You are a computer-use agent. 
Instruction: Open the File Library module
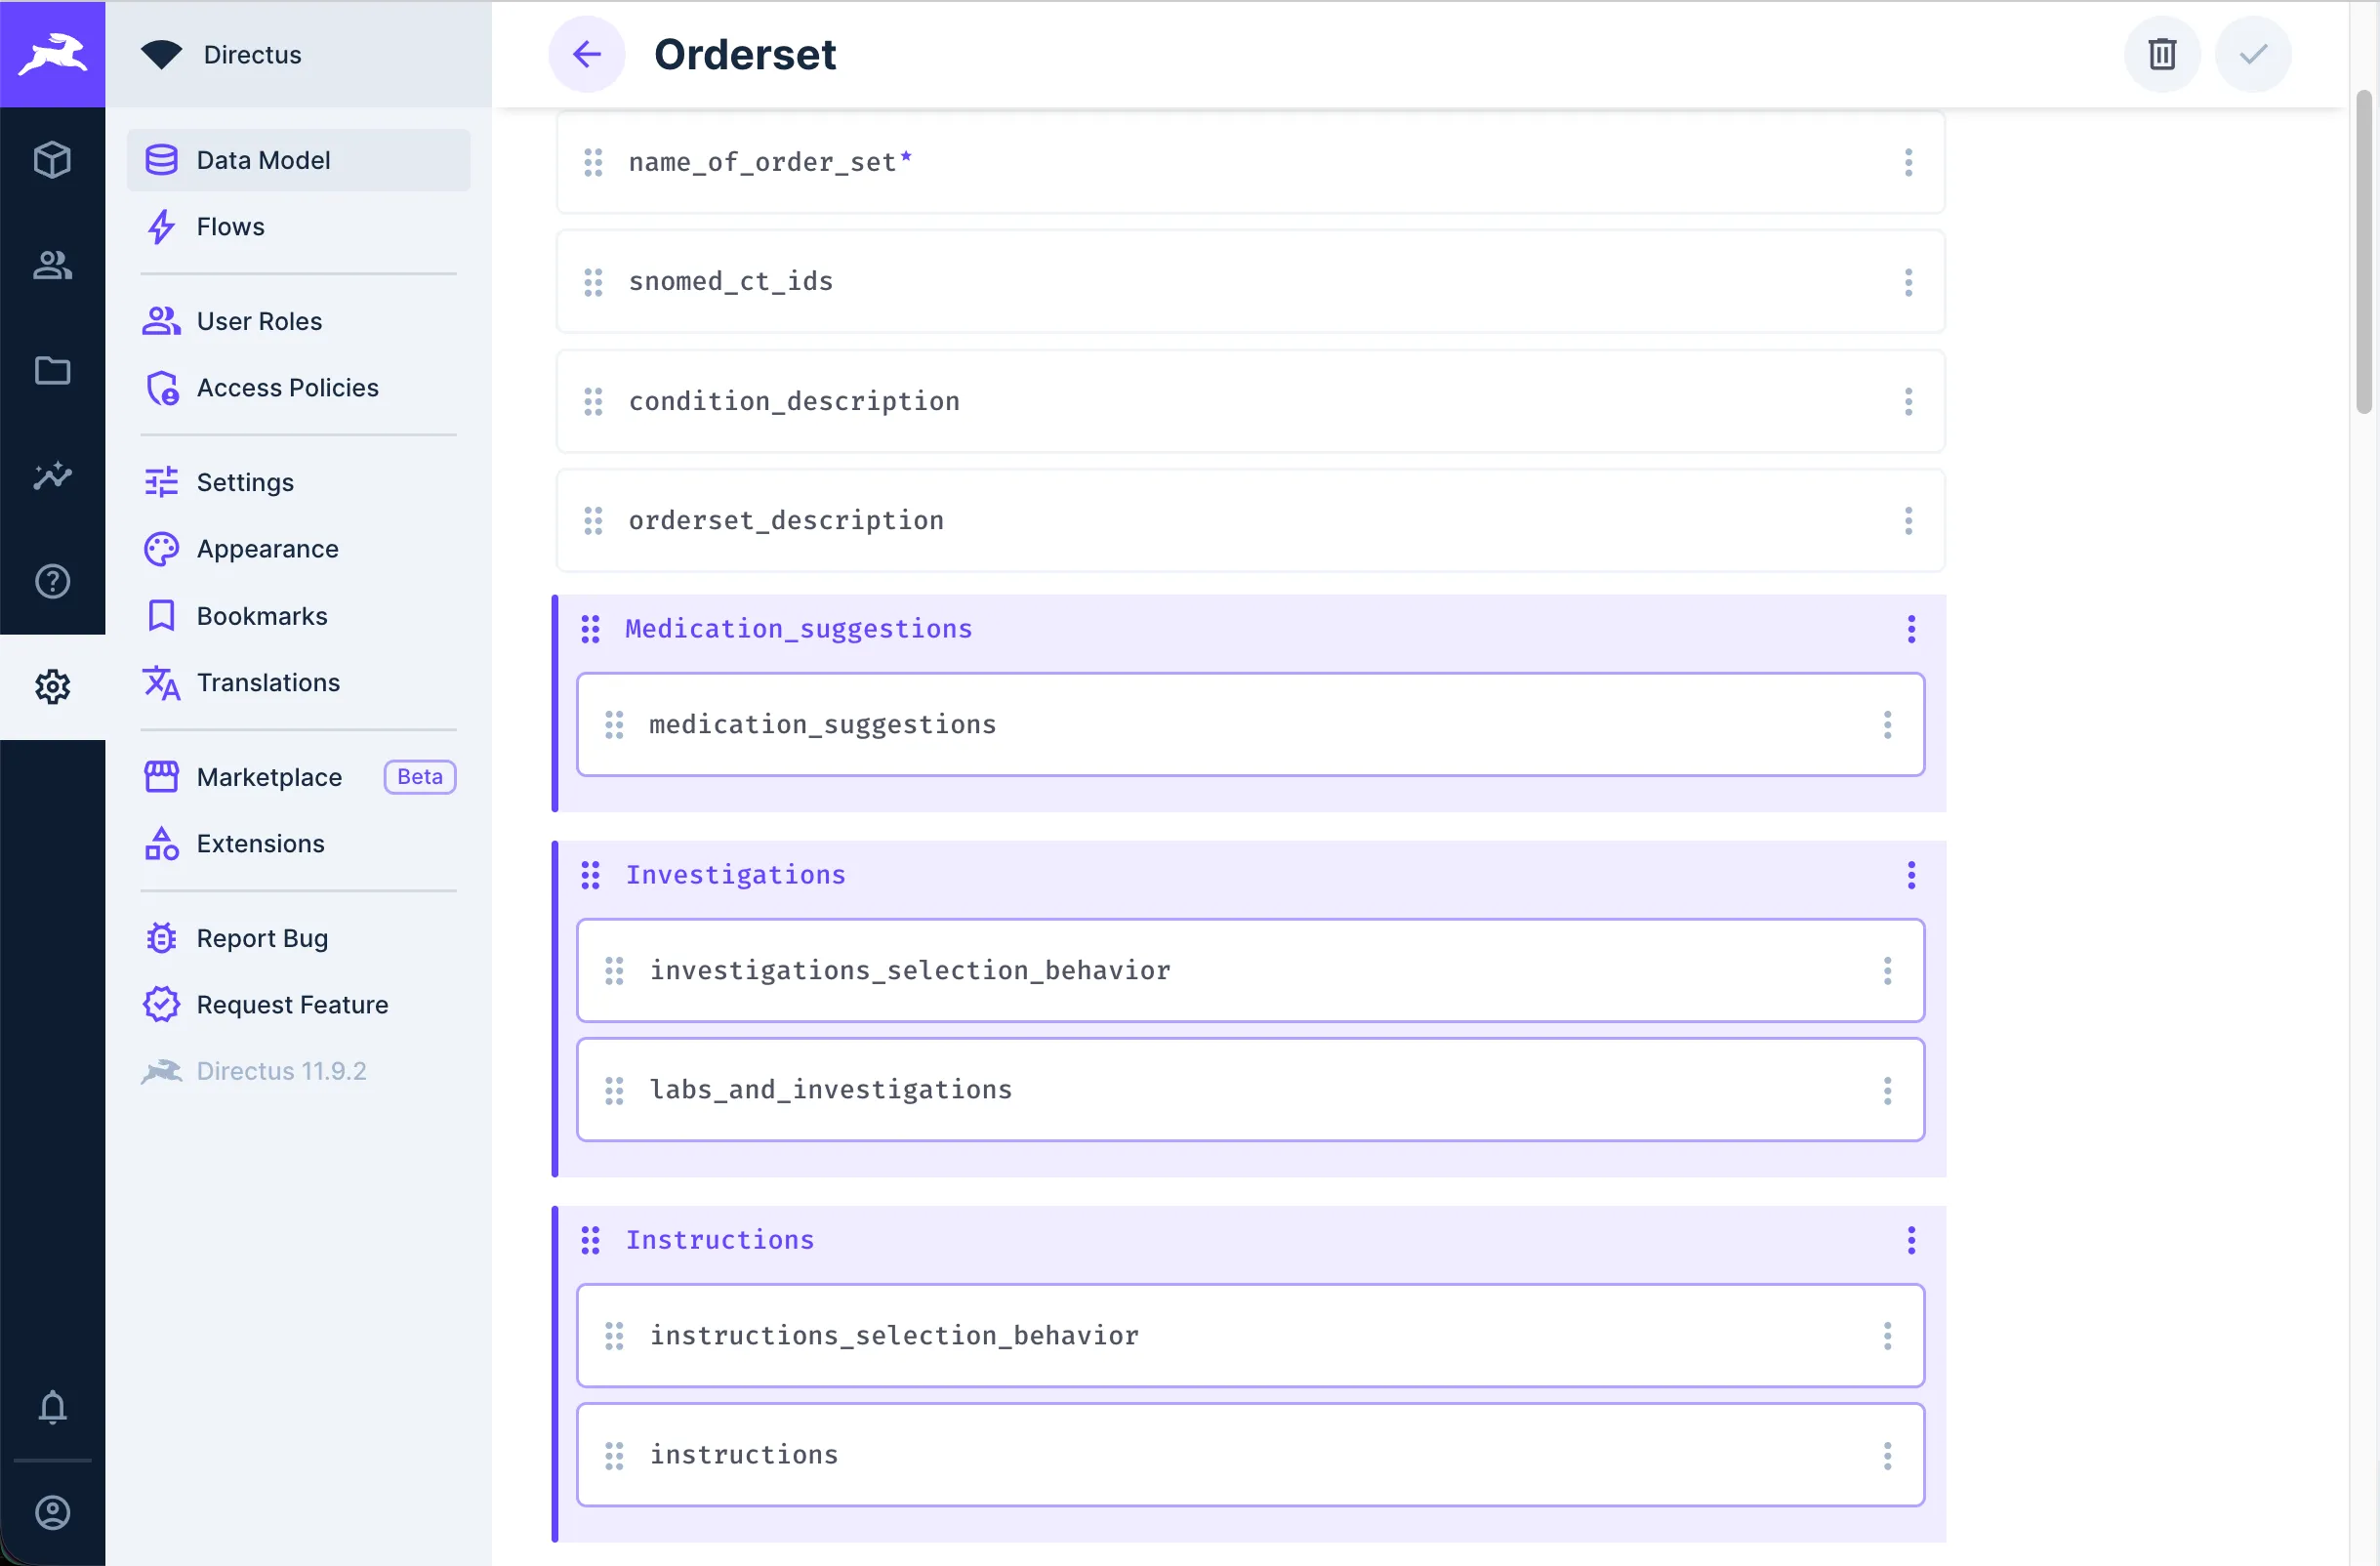tap(52, 371)
